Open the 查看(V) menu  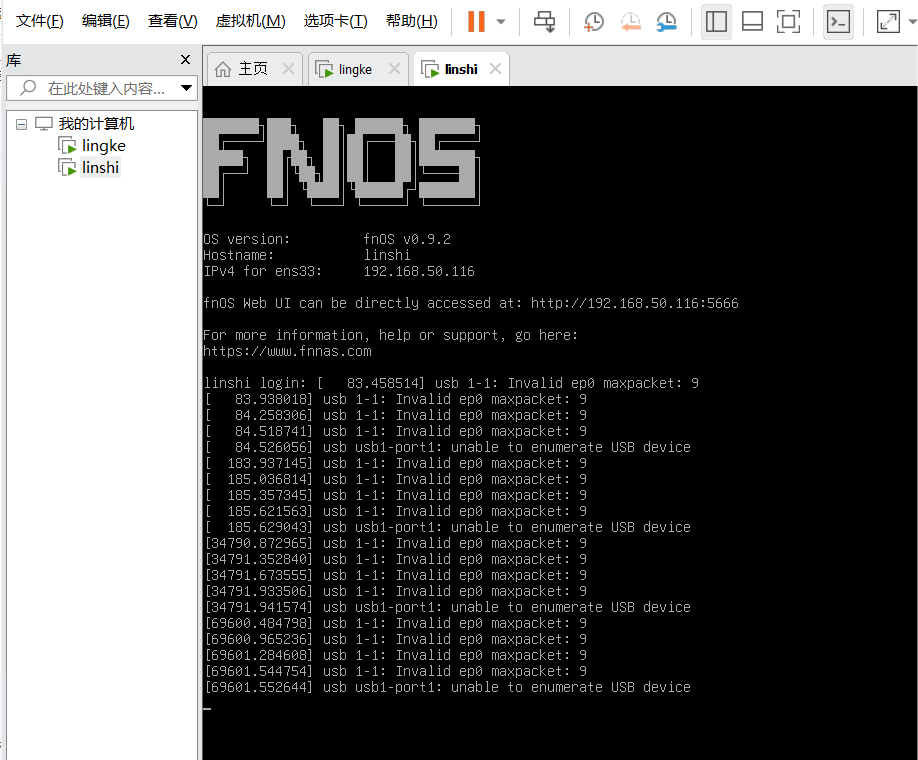coord(173,21)
